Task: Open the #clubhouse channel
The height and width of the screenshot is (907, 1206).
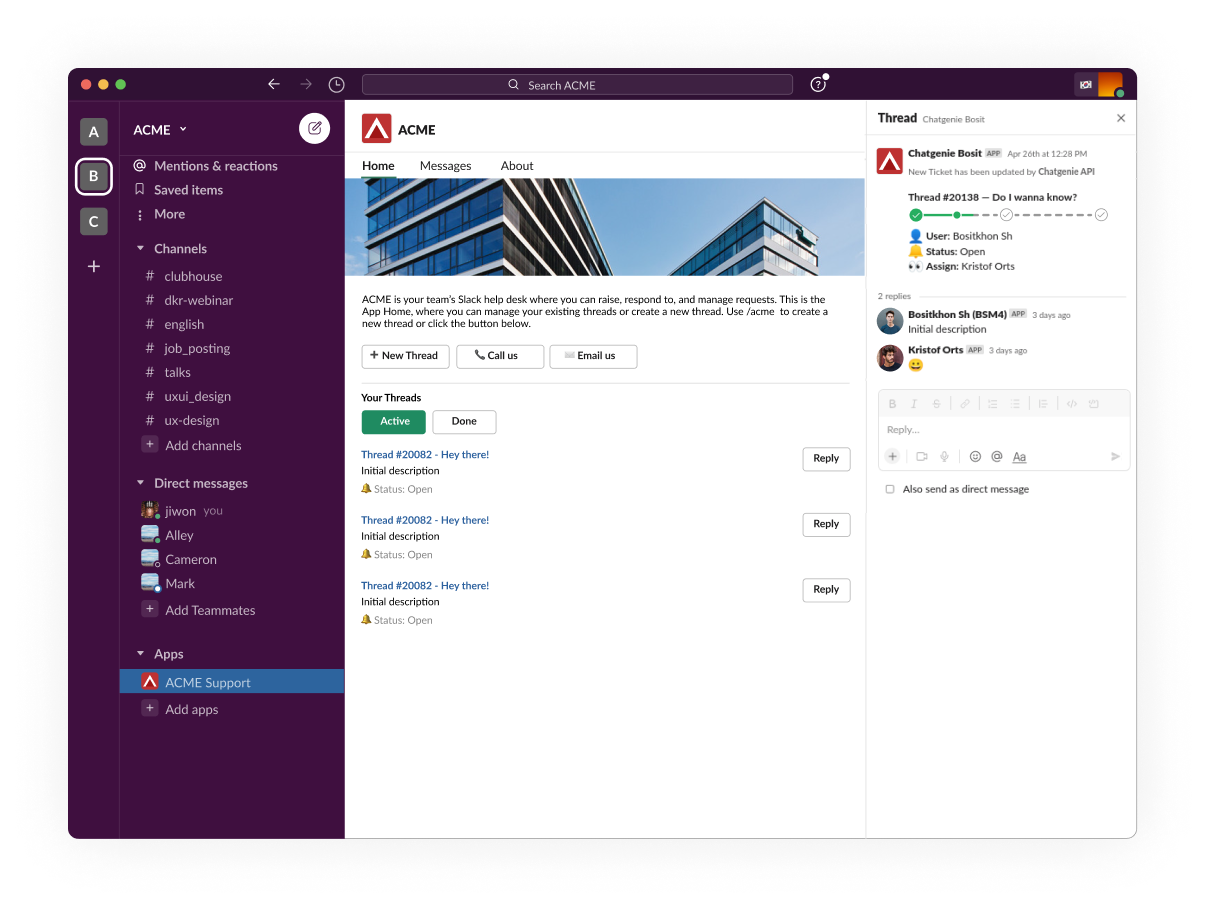Action: (184, 276)
